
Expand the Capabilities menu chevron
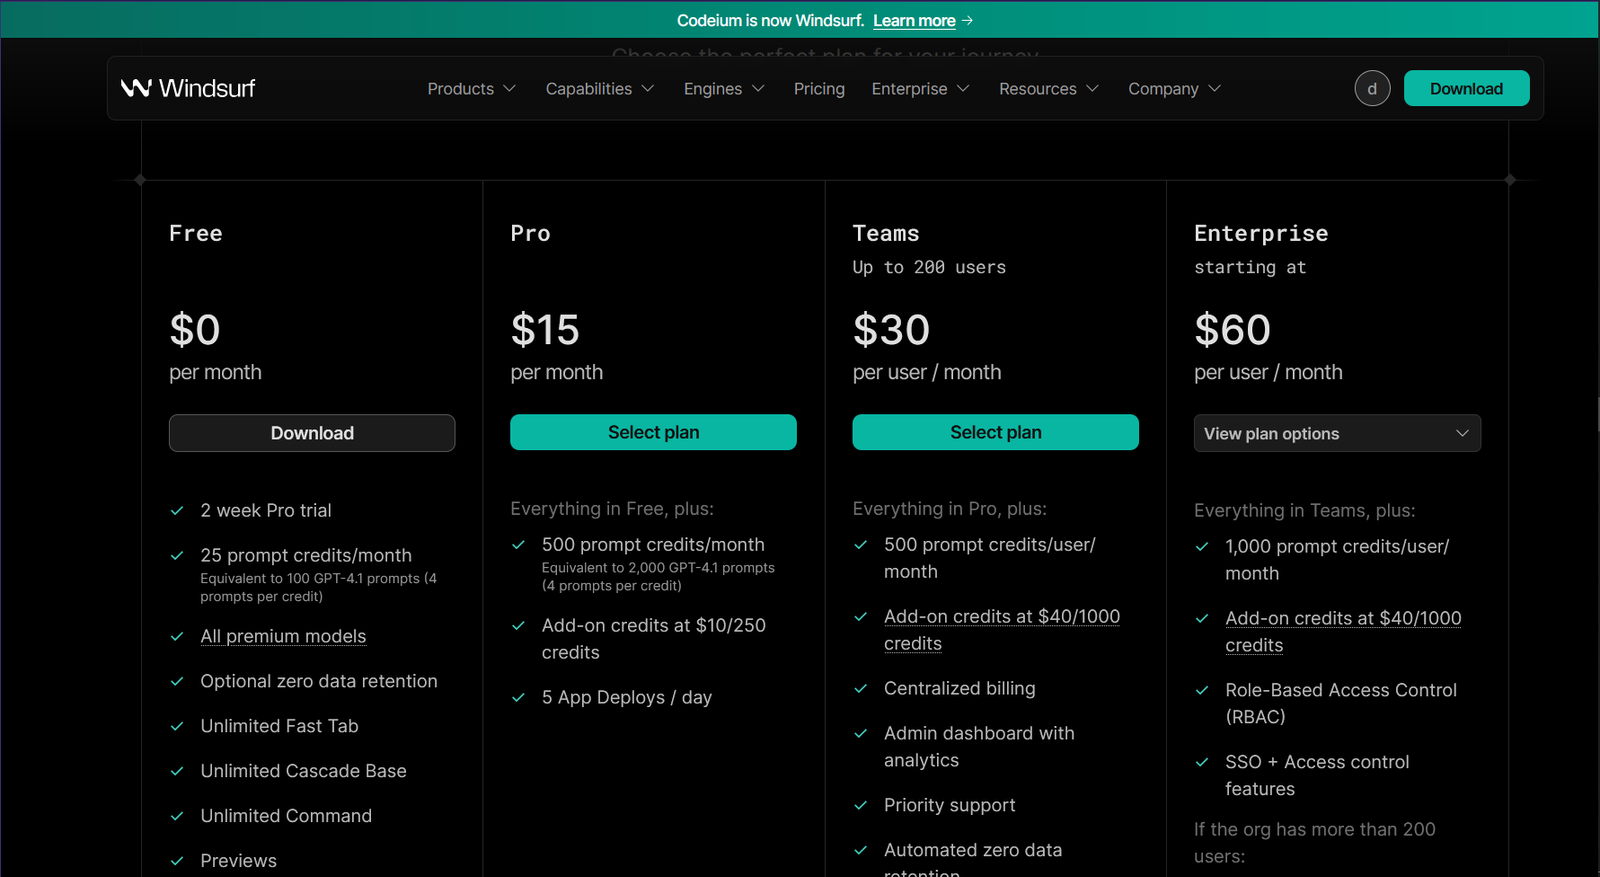click(648, 89)
